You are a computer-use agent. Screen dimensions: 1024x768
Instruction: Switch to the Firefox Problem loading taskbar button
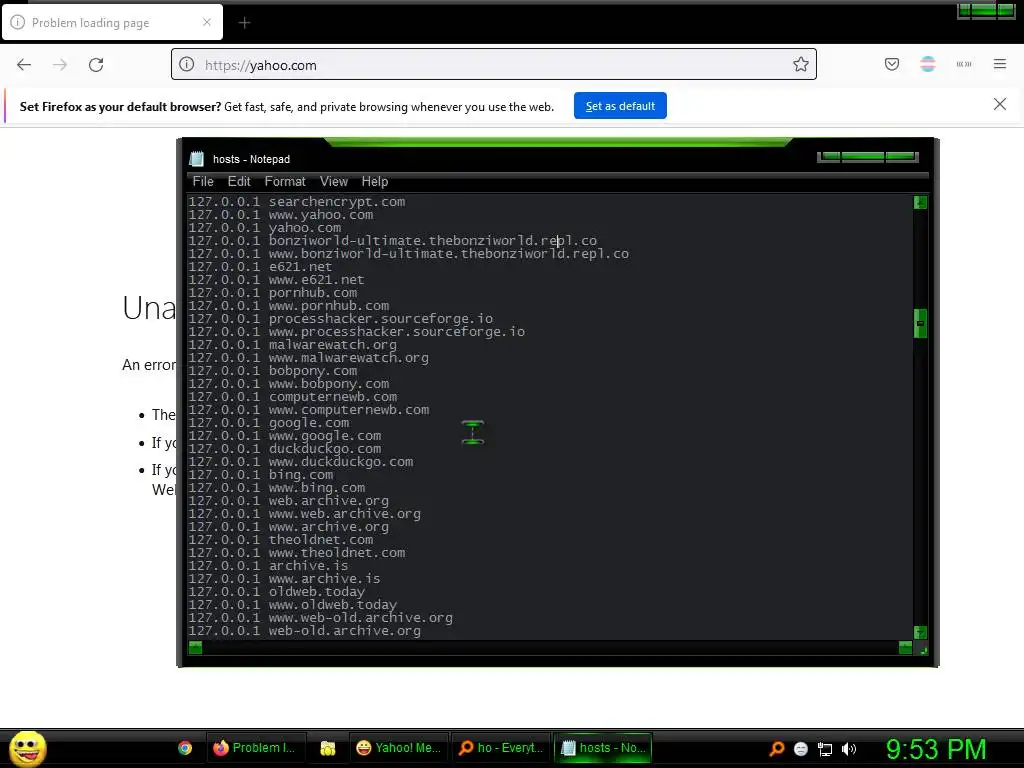255,748
